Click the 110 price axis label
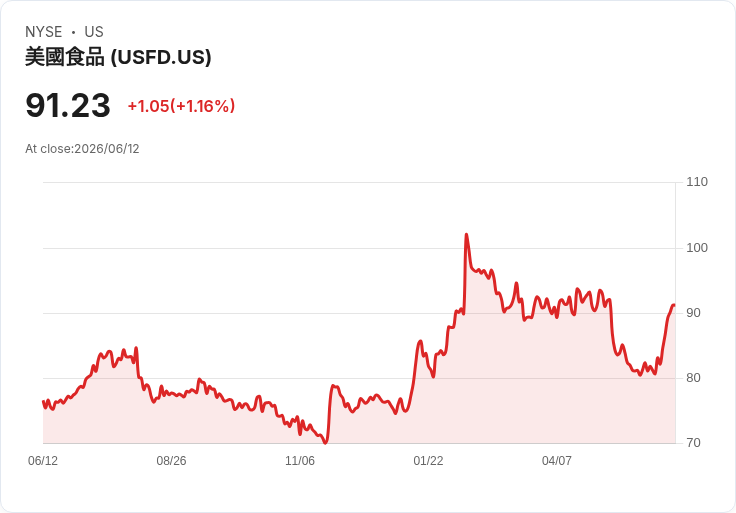This screenshot has width=736, height=513. coord(697,182)
